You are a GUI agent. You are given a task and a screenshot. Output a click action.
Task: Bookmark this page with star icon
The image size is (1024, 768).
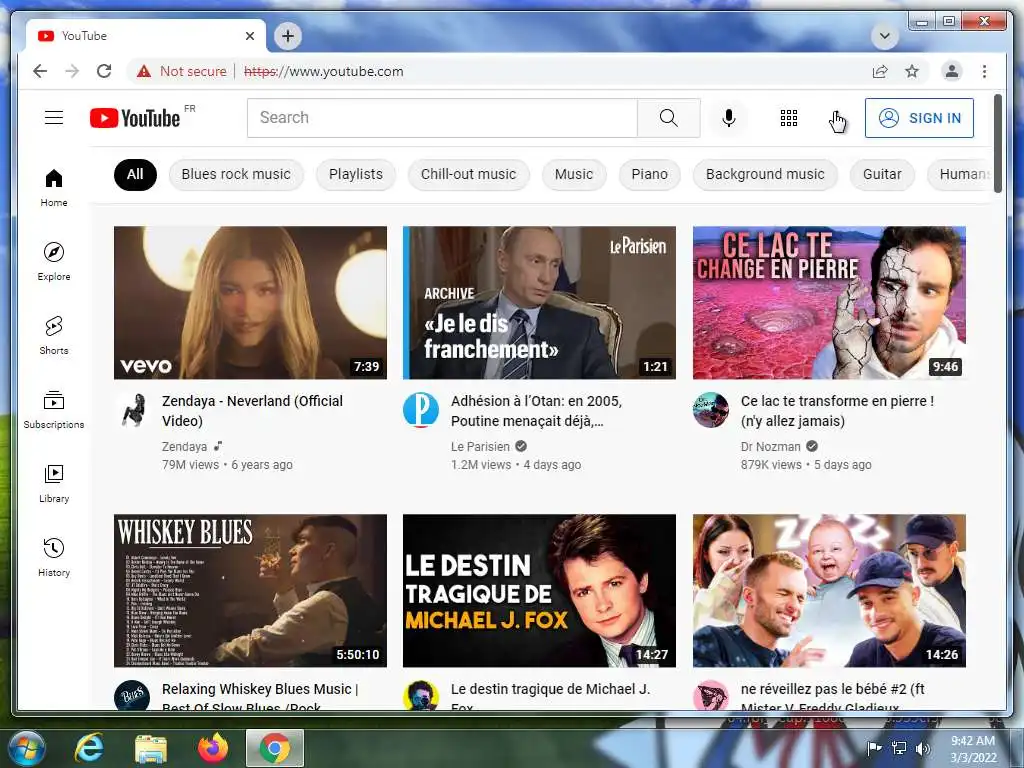tap(912, 71)
